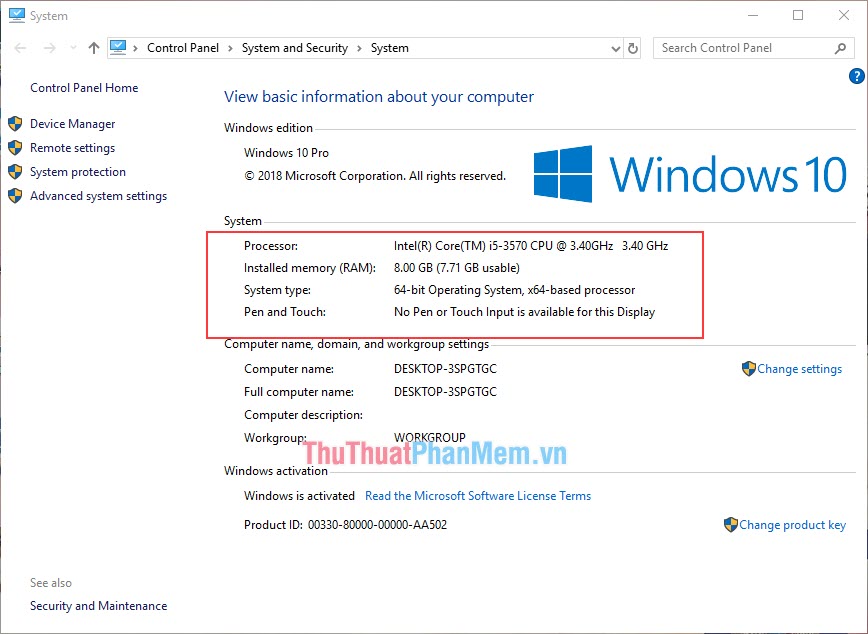This screenshot has width=868, height=634.
Task: Select Control Panel in the breadcrumb path
Action: pos(183,47)
